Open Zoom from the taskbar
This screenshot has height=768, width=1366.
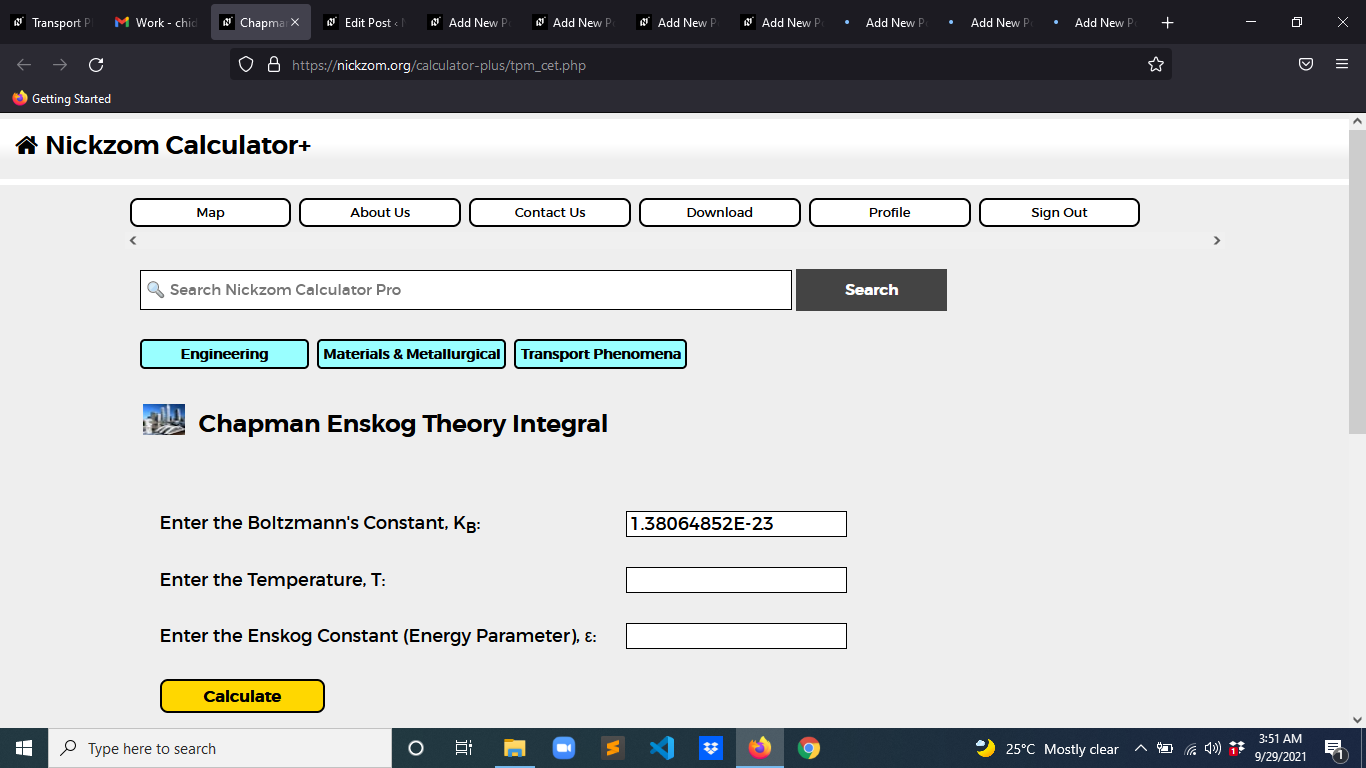(x=564, y=748)
